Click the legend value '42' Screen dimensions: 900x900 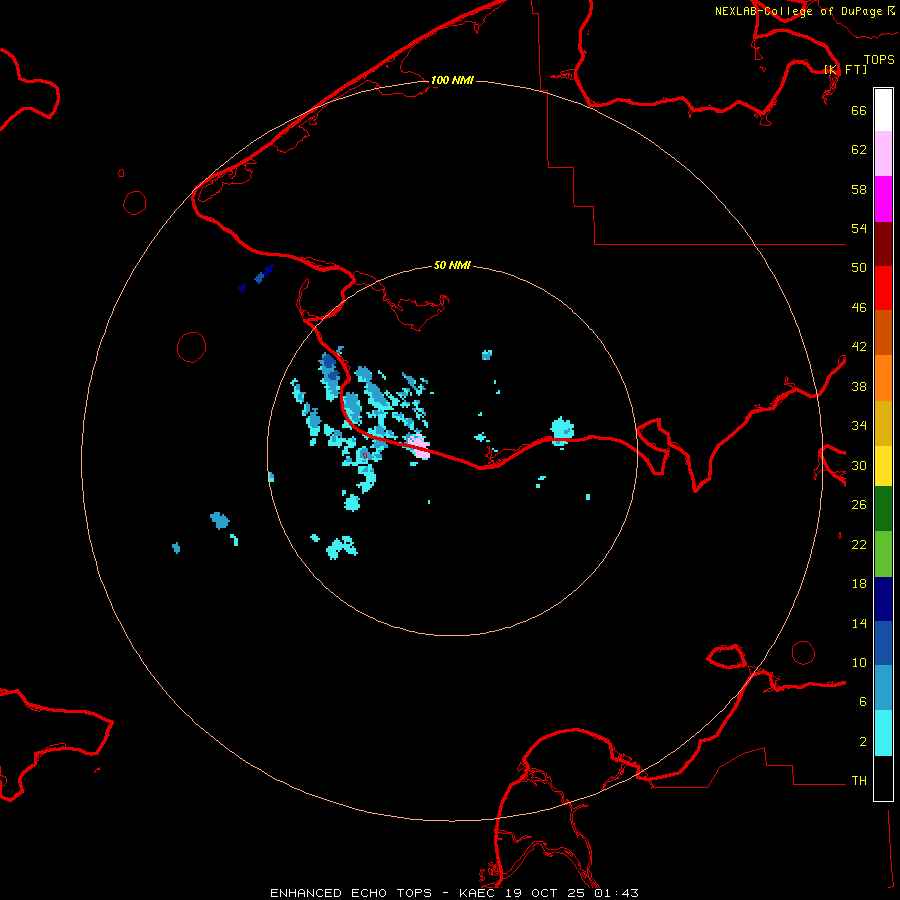point(859,347)
